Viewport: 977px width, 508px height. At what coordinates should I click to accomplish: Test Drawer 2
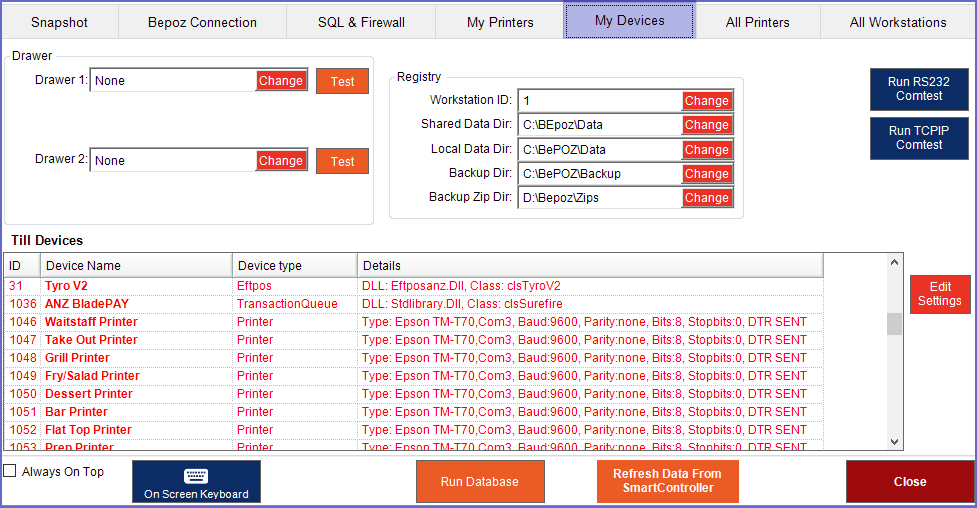coord(342,161)
